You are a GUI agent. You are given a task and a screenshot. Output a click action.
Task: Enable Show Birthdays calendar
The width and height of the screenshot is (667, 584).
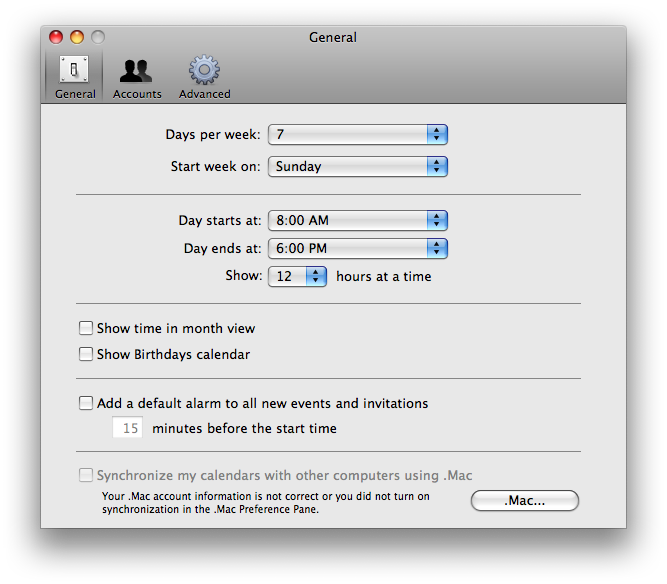pos(86,354)
